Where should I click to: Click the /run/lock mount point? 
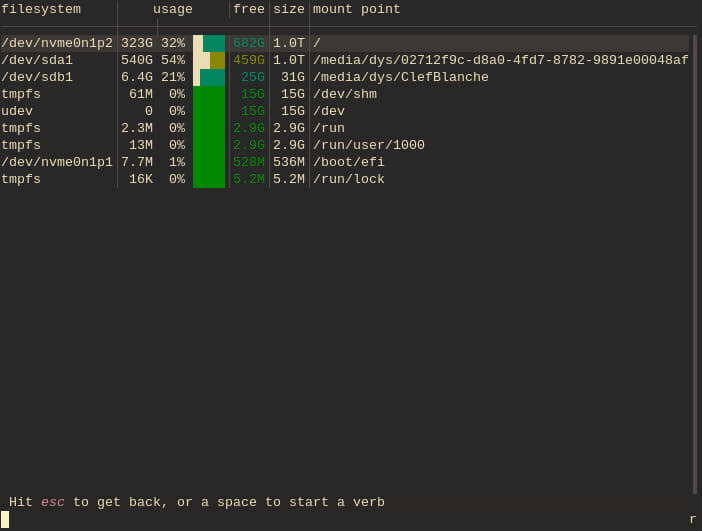tap(348, 179)
